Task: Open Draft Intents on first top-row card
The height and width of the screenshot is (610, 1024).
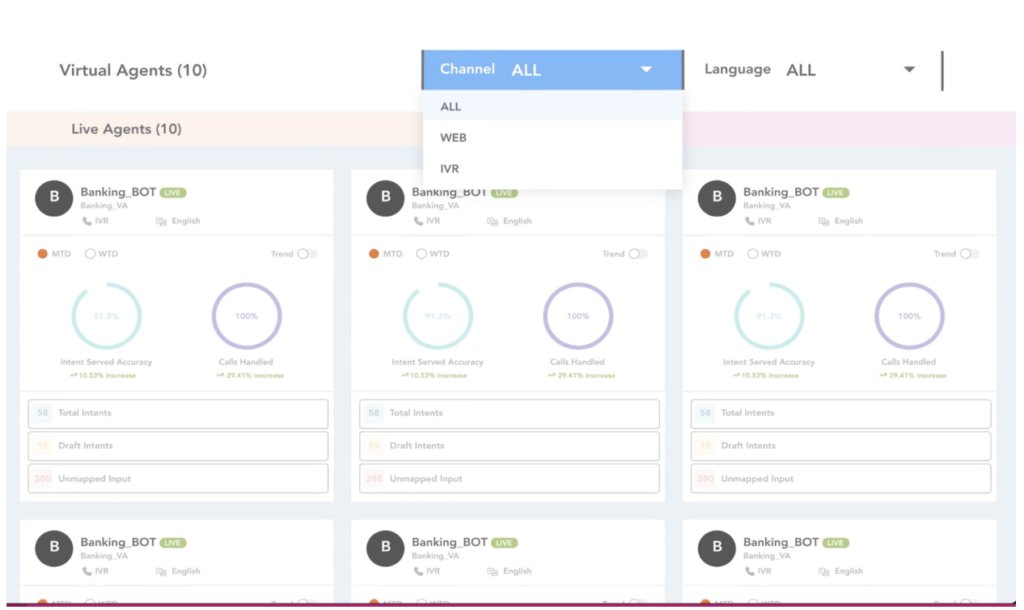Action: (178, 446)
